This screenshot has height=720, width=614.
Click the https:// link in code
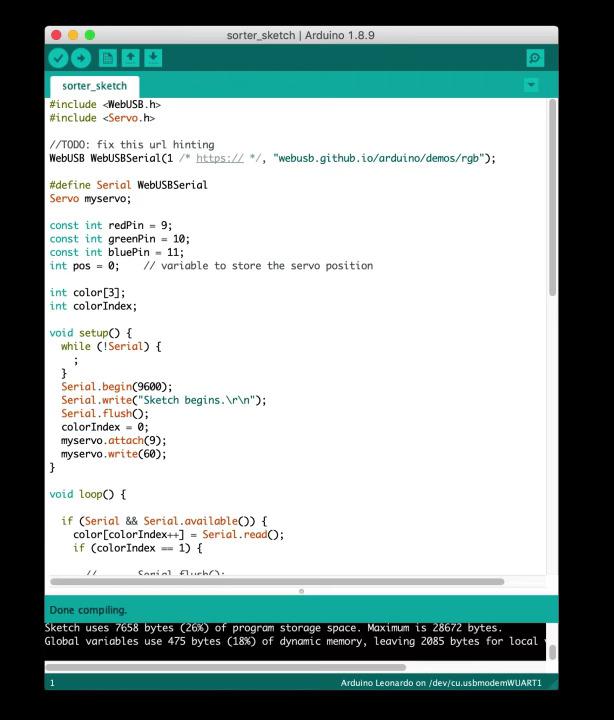(x=220, y=158)
